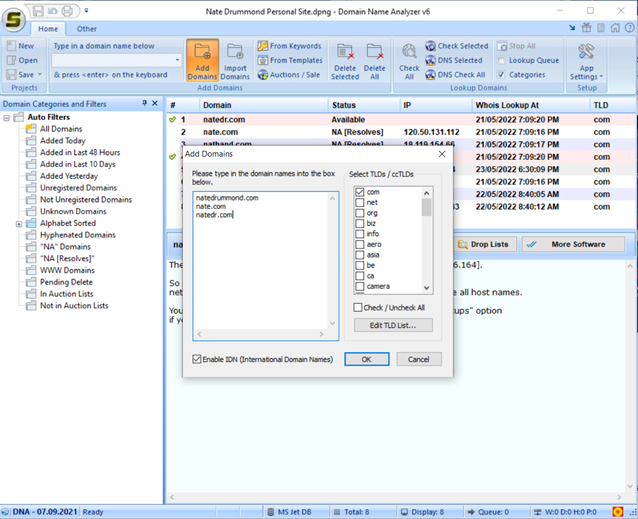Image resolution: width=638 pixels, height=519 pixels.
Task: Open the domain name input dropdown
Action: pyautogui.click(x=177, y=60)
